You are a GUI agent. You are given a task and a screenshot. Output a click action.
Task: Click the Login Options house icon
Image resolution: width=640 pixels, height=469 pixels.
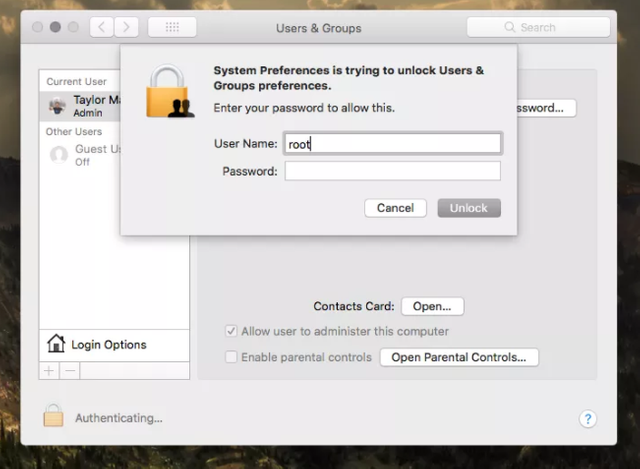[56, 343]
